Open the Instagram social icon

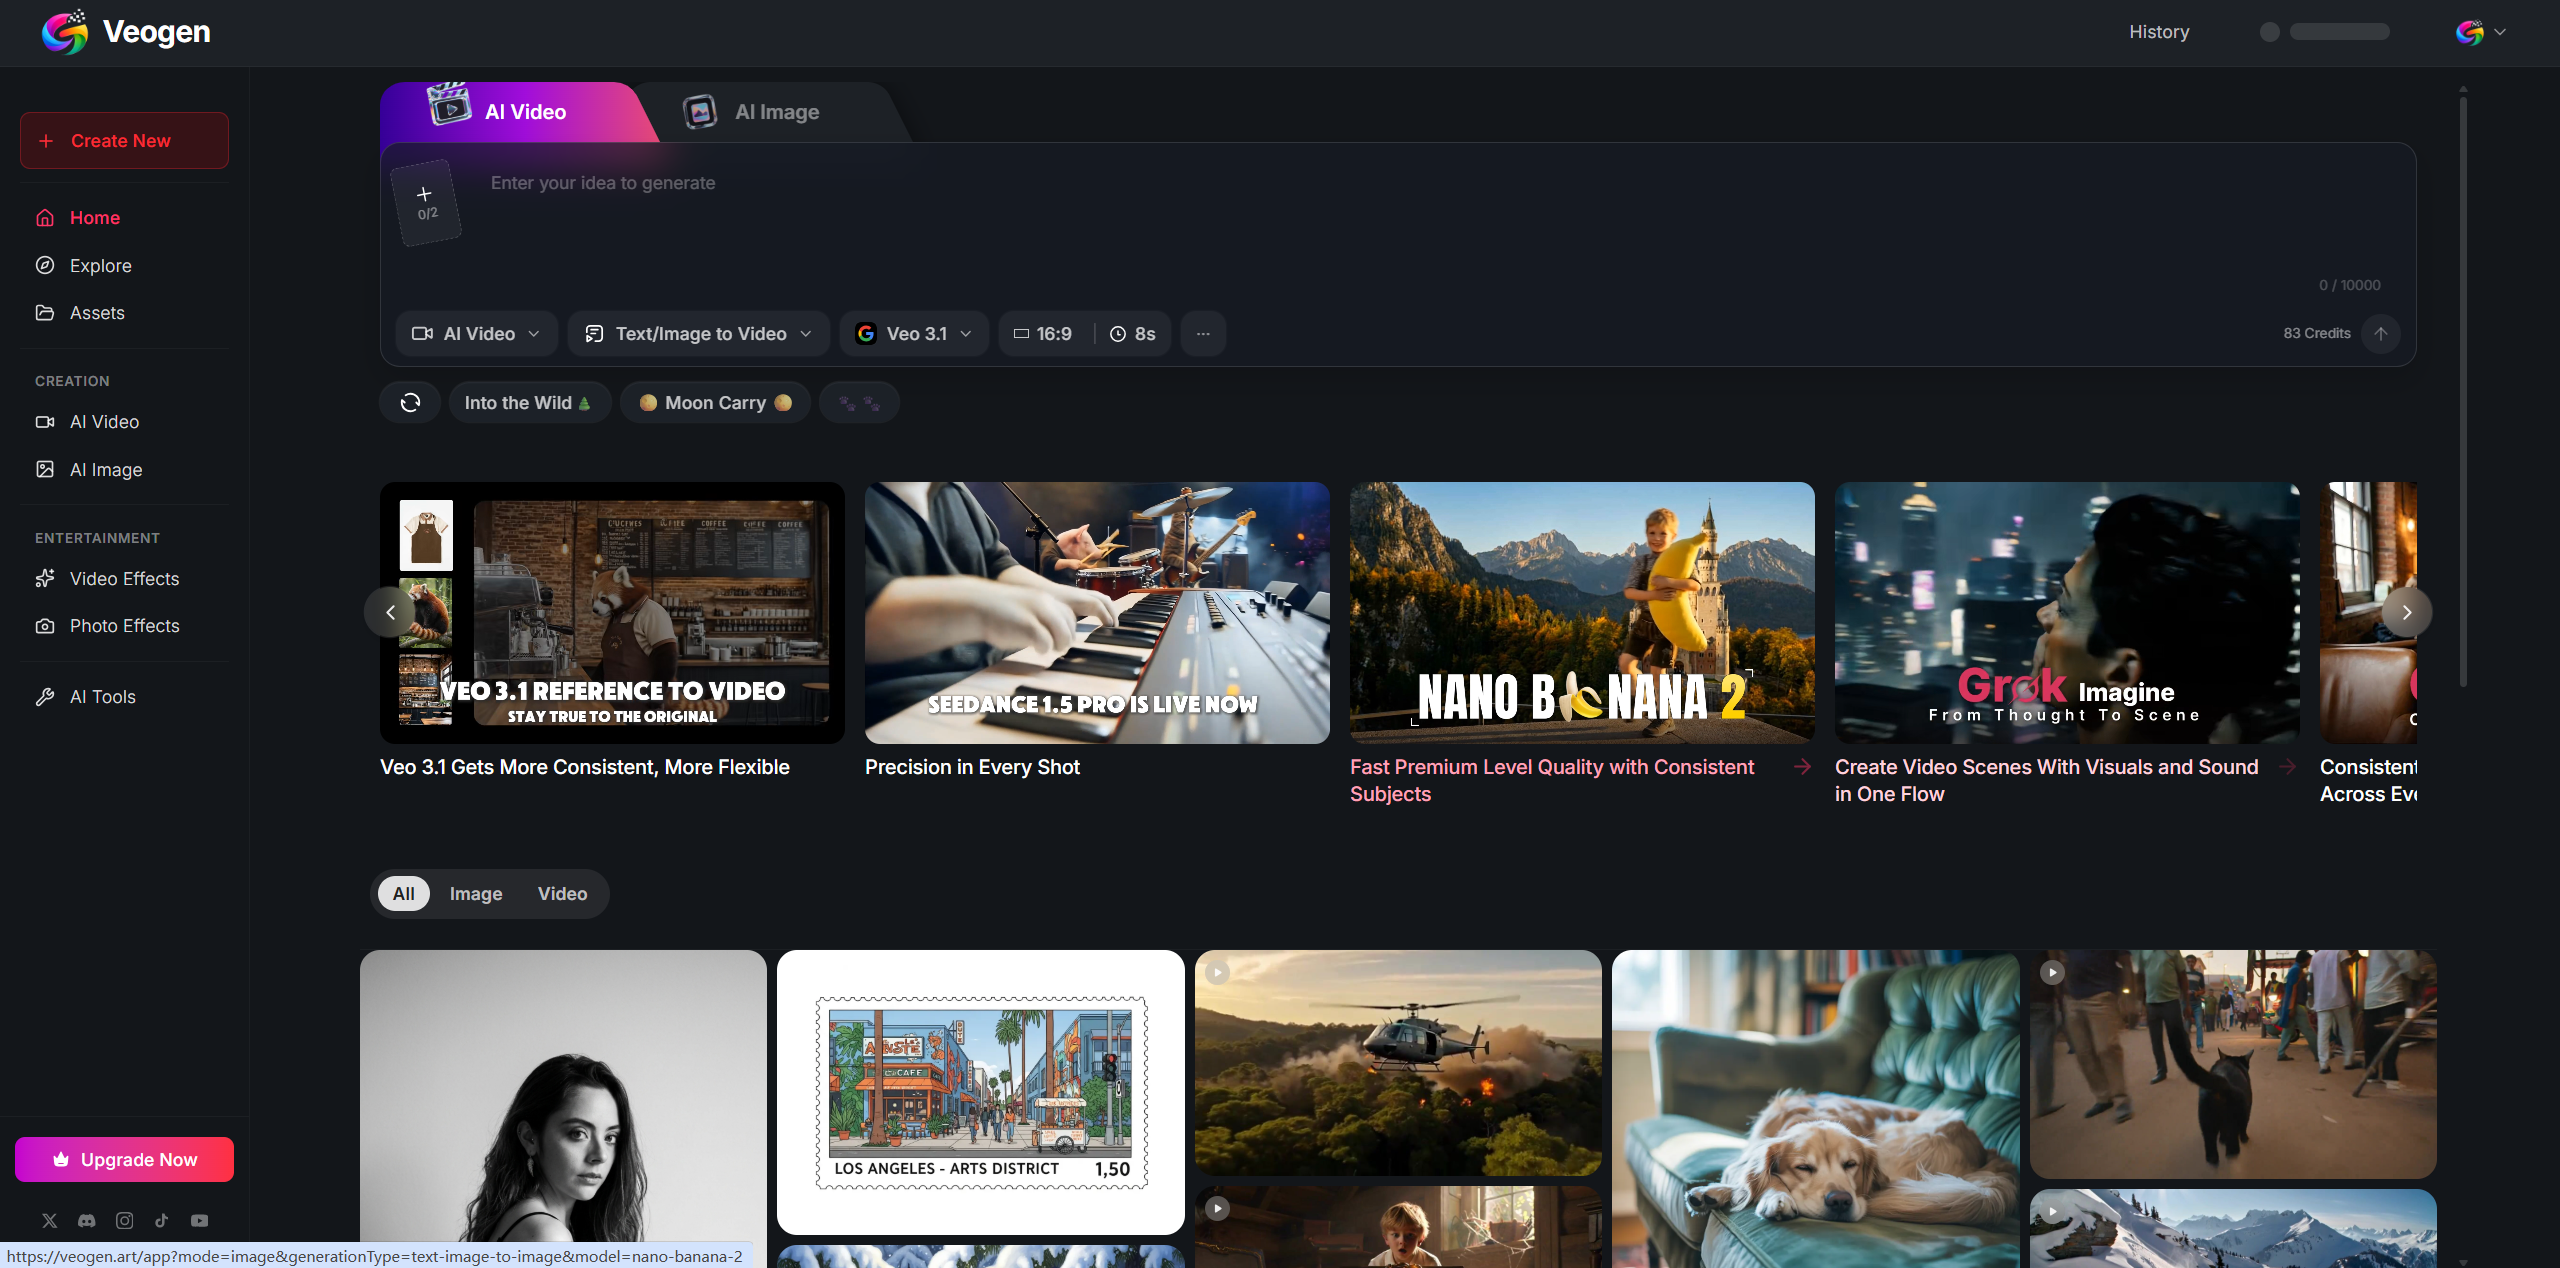(x=124, y=1221)
